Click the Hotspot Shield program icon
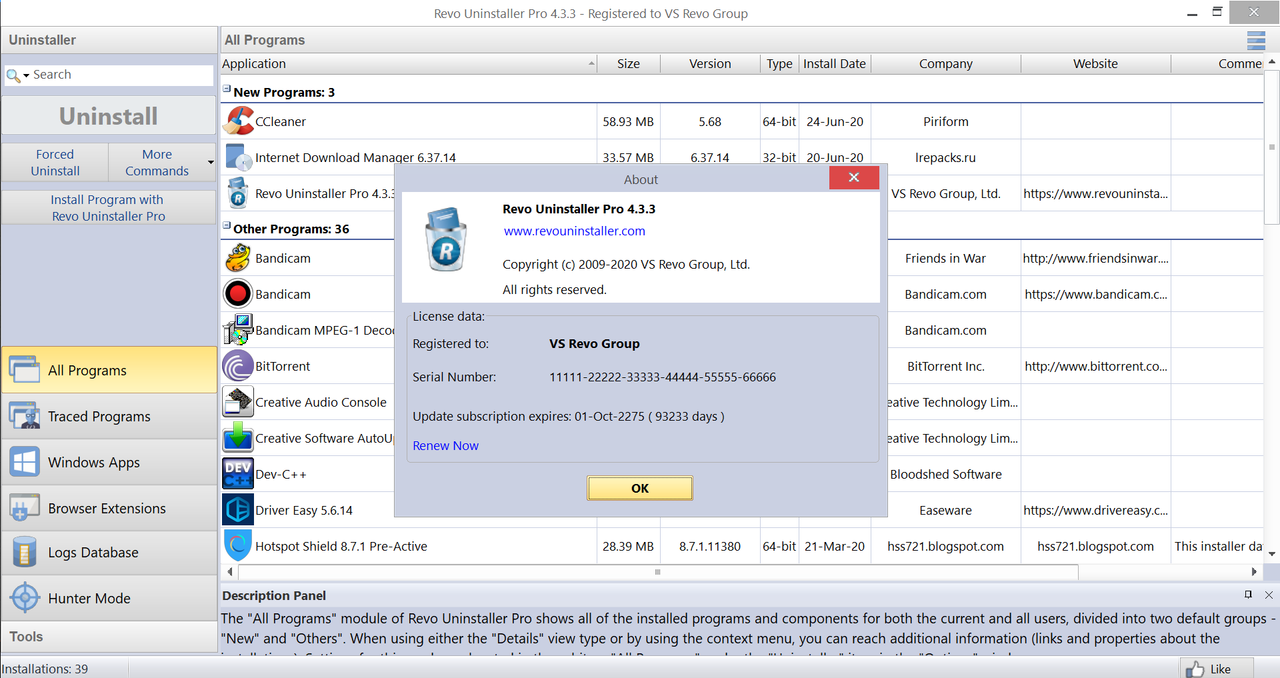 (238, 546)
